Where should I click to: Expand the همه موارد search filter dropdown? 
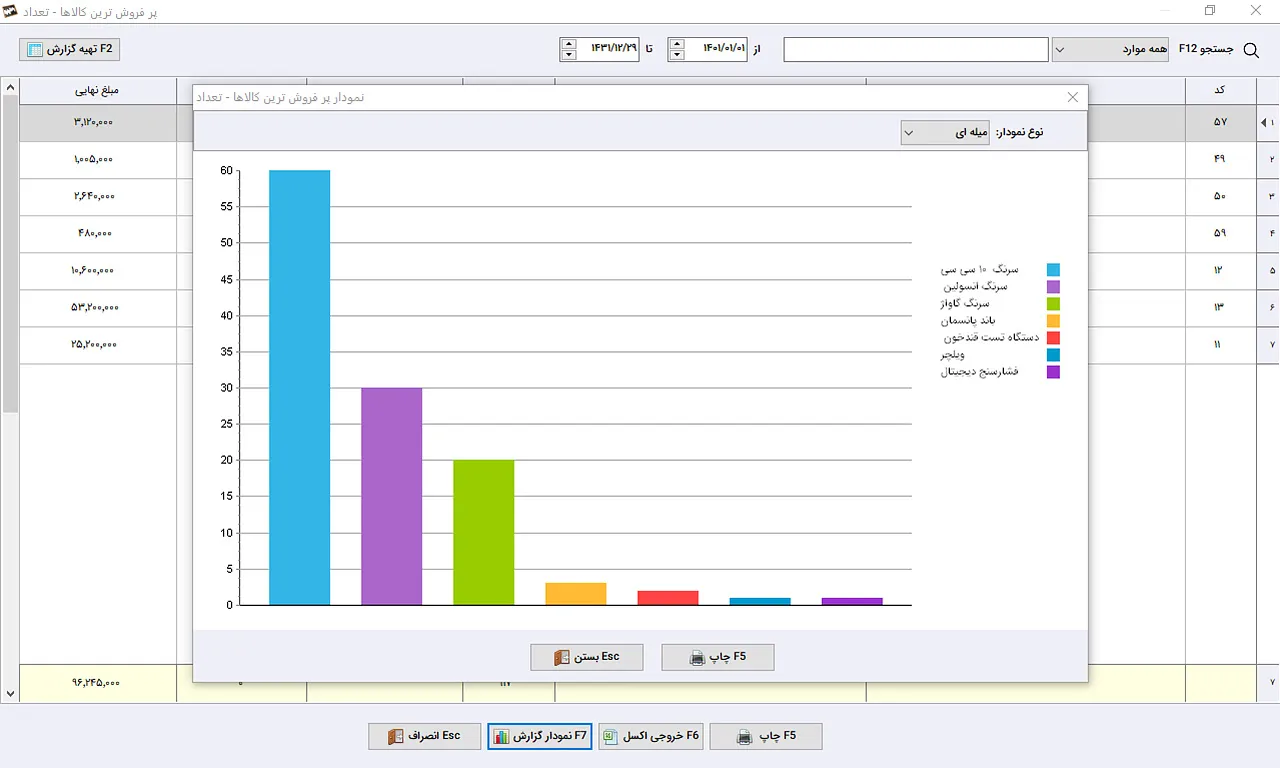pos(1110,49)
